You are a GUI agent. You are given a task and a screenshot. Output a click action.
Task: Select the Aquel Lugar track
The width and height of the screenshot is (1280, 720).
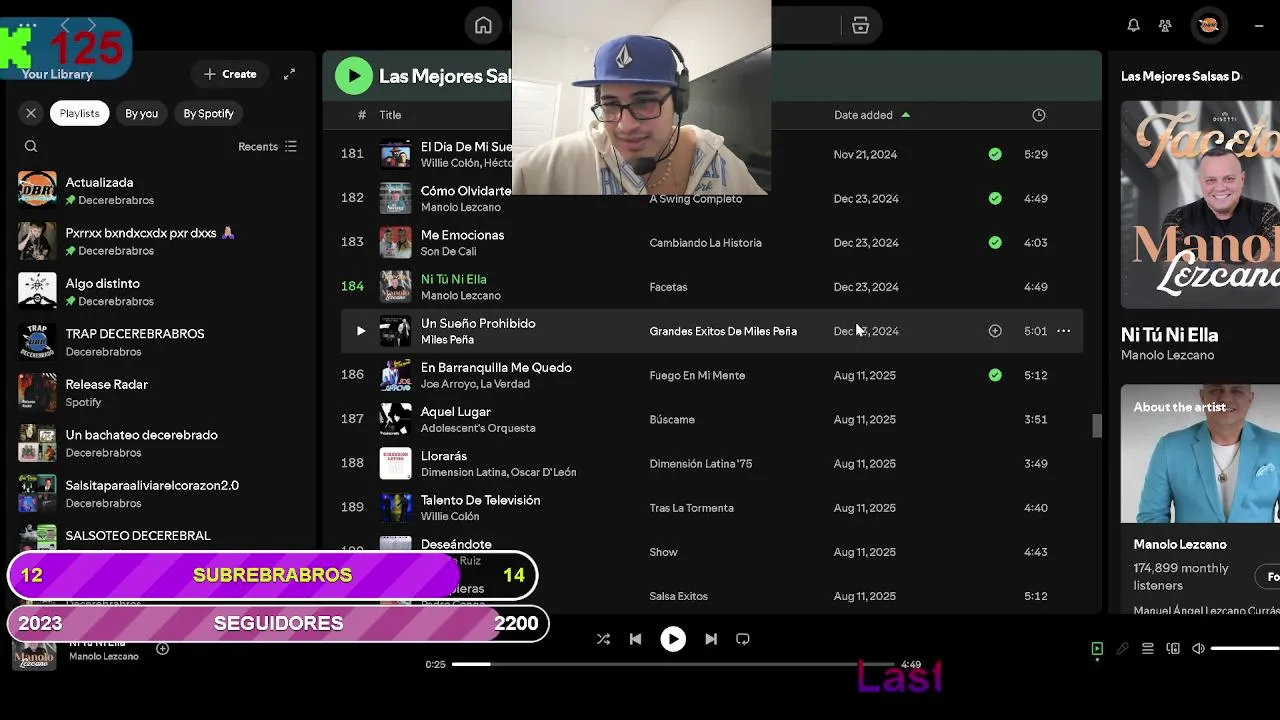point(712,419)
